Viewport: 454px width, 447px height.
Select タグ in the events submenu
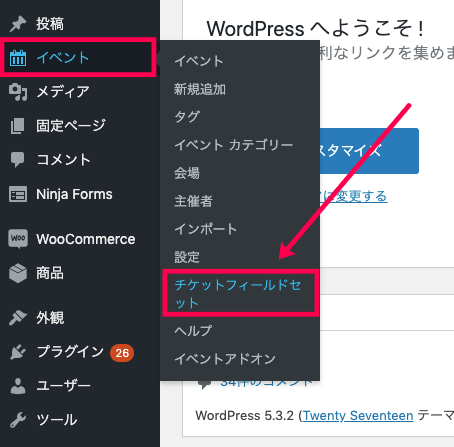(187, 117)
